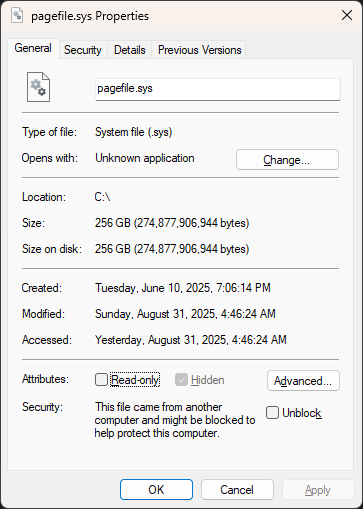The image size is (363, 509).
Task: Click the Apply button
Action: coord(318,490)
